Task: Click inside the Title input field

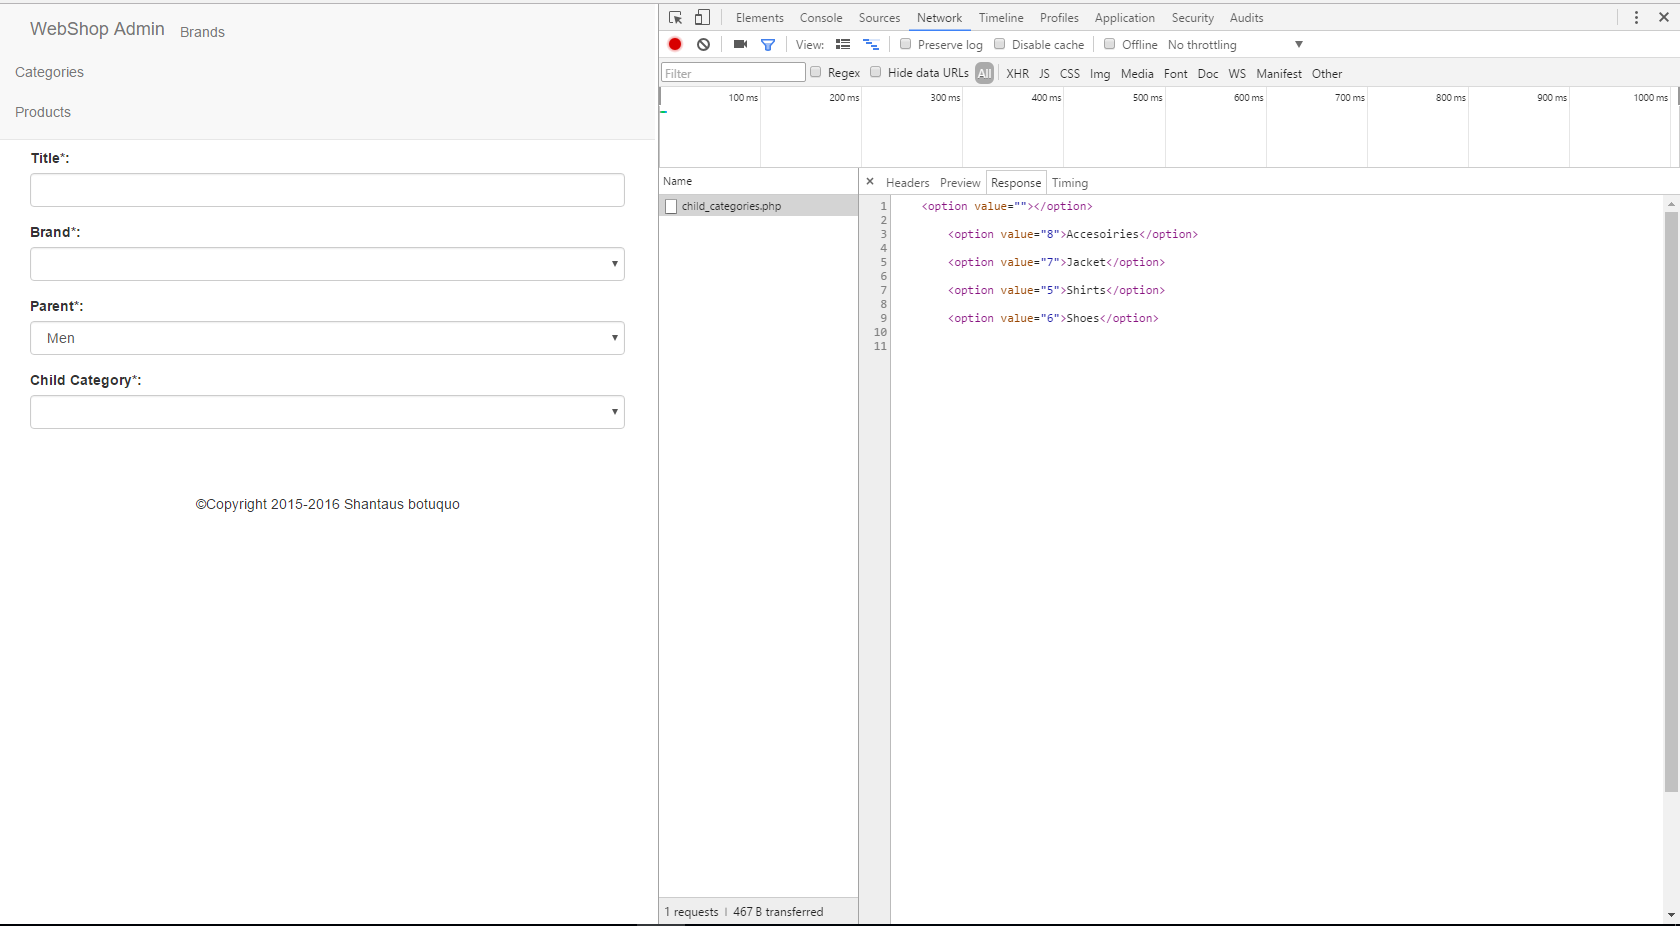Action: 327,190
